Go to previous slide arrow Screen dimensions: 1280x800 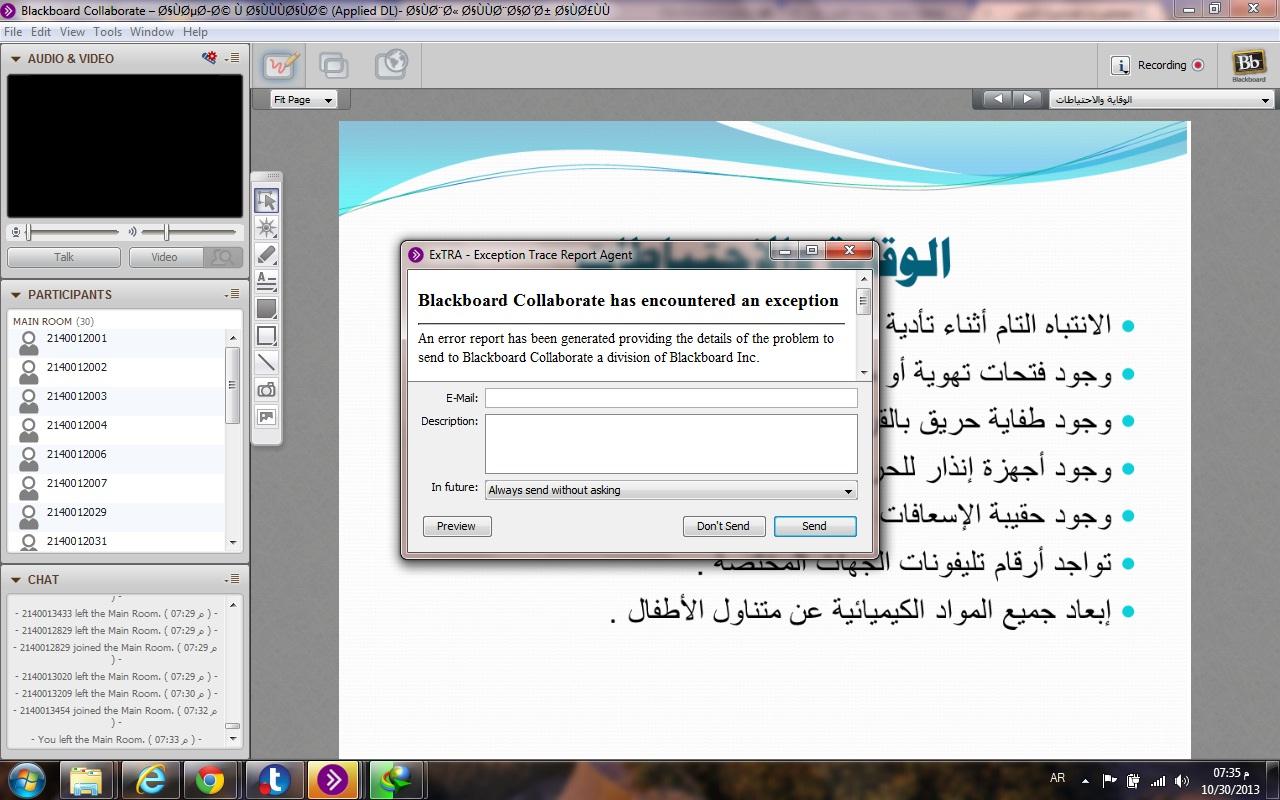[998, 99]
